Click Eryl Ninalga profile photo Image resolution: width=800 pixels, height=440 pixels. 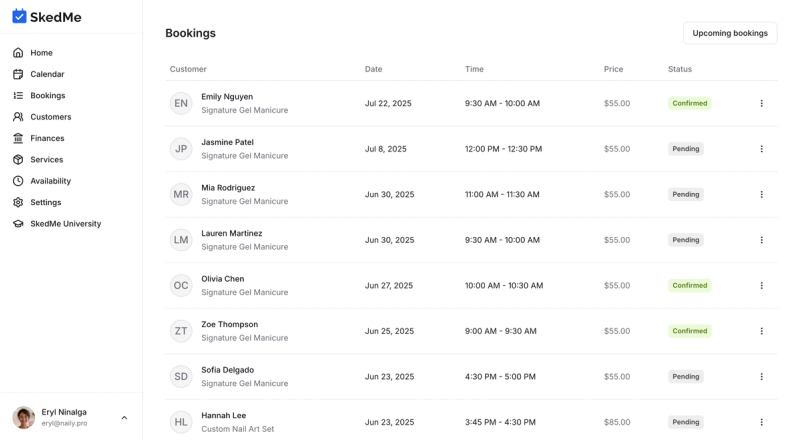coord(23,418)
